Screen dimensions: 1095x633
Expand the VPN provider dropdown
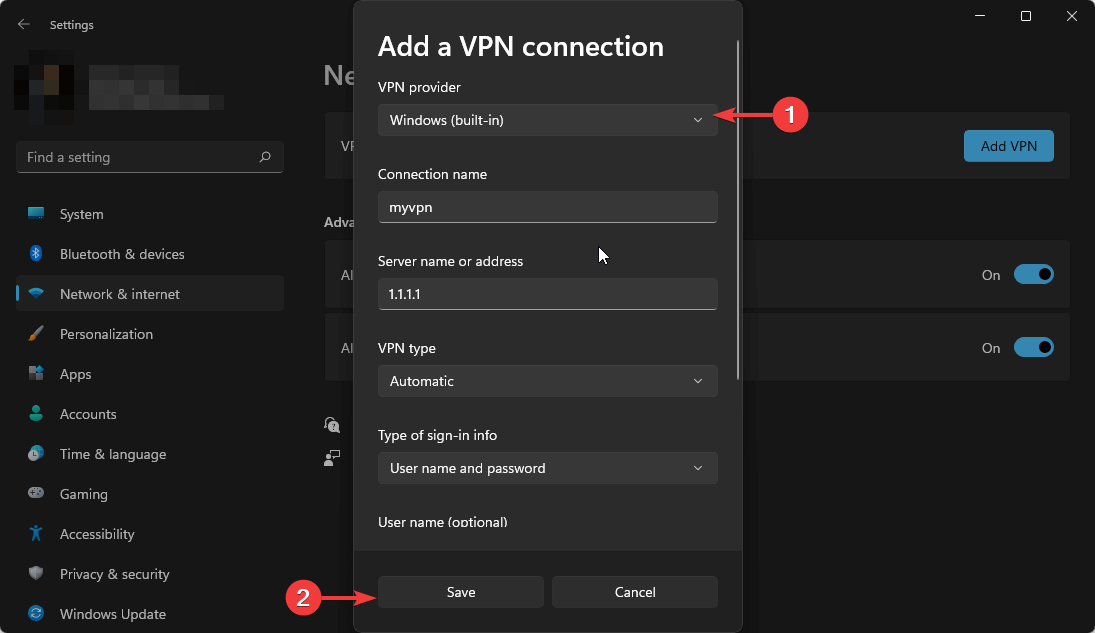point(548,120)
